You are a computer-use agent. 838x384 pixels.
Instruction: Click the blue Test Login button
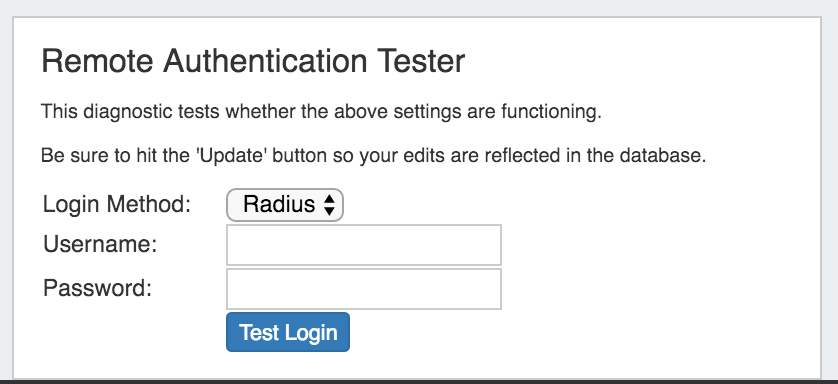click(x=288, y=332)
